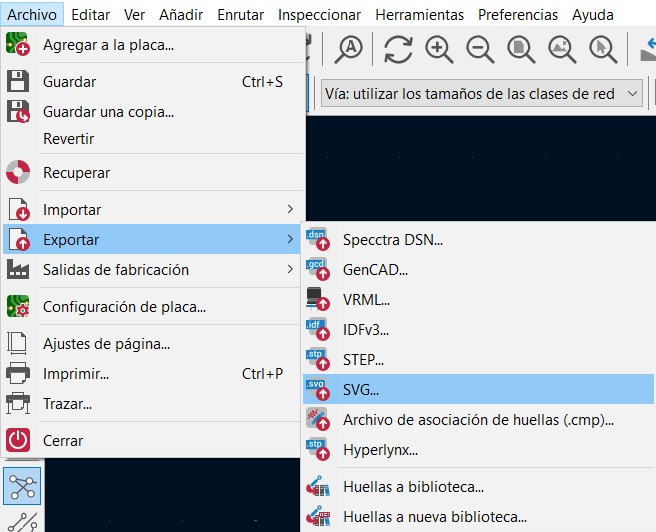Choose SVG... in the export submenu

[x=478, y=389]
